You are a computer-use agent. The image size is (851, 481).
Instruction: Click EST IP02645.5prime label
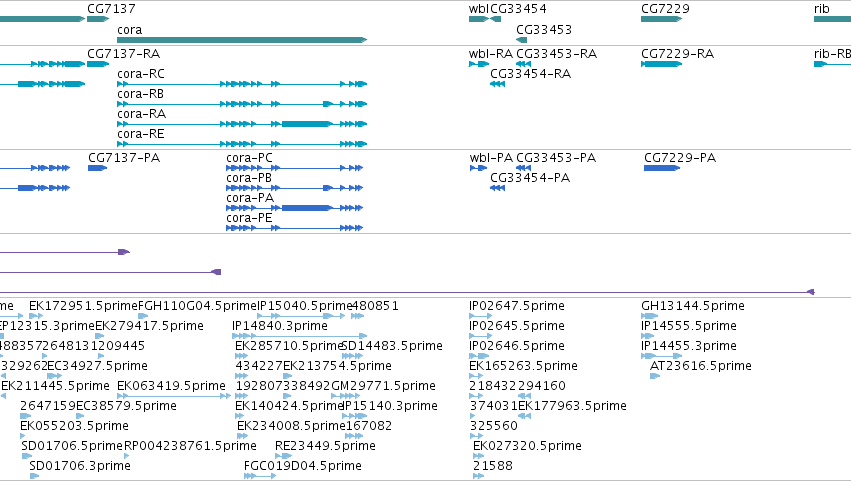pos(517,326)
